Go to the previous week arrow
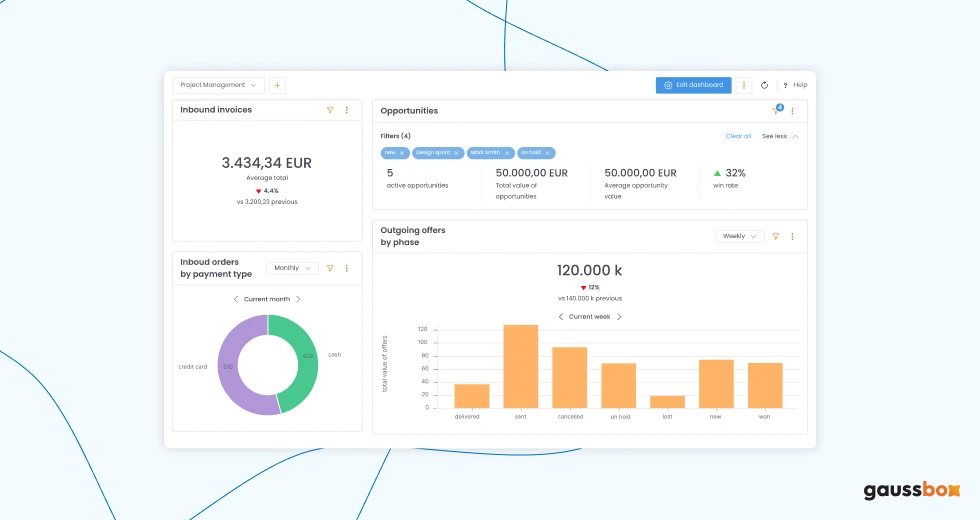This screenshot has height=520, width=980. [561, 317]
